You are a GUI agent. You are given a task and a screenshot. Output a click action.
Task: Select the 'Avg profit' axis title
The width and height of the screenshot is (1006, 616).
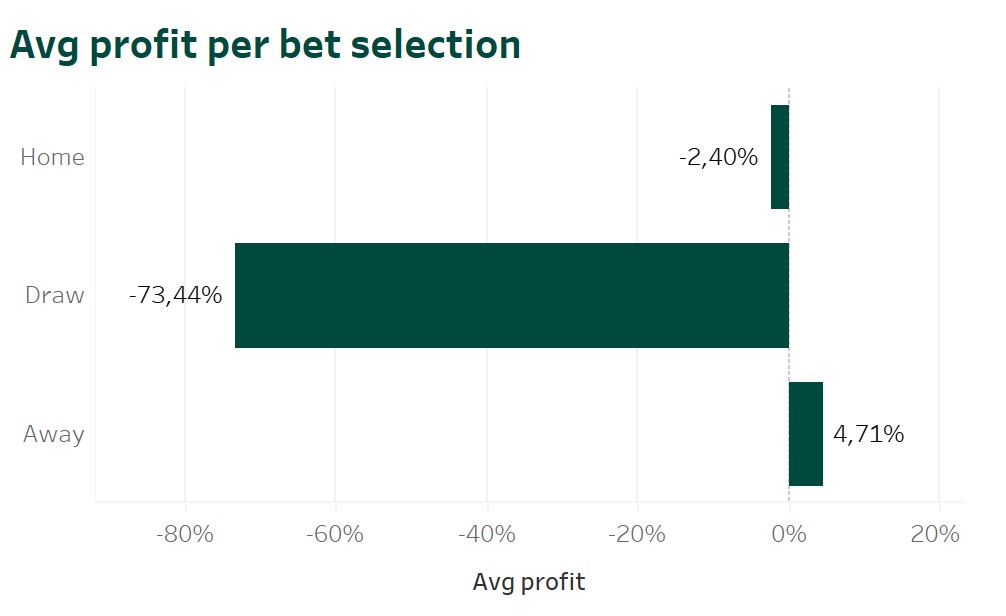529,582
